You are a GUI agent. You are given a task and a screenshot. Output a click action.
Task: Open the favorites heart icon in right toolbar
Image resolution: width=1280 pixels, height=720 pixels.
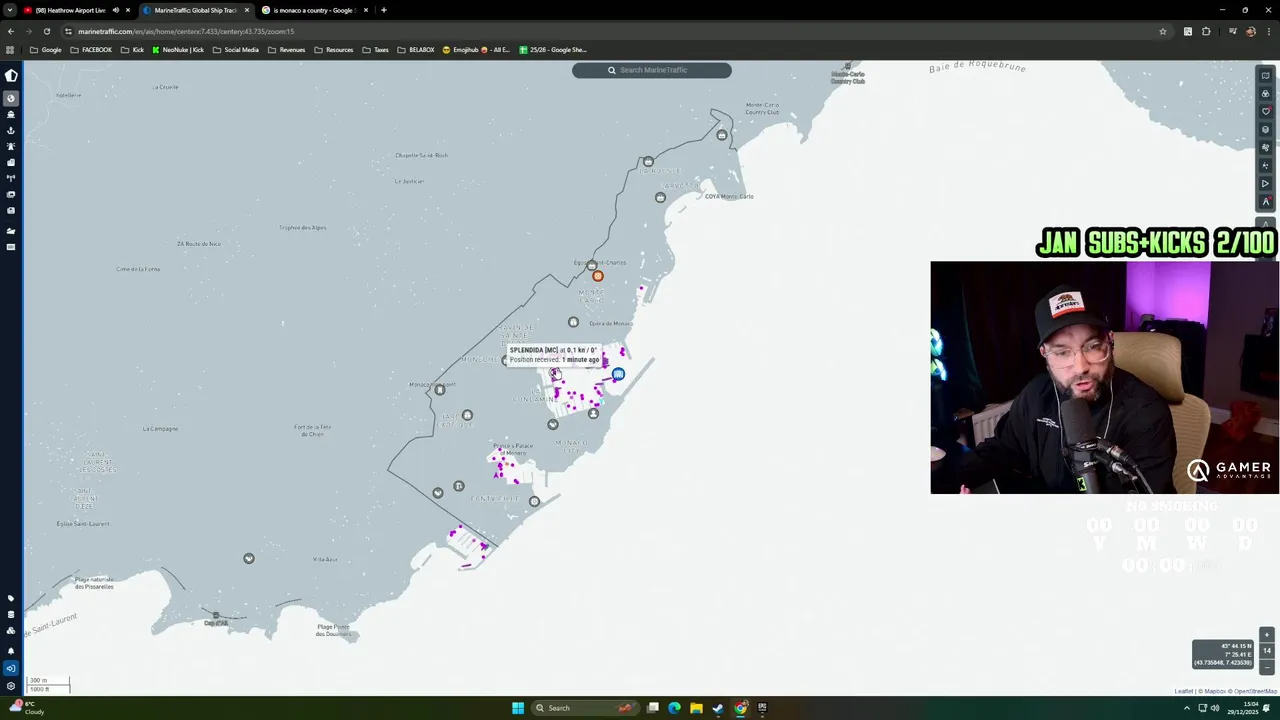tap(1265, 112)
